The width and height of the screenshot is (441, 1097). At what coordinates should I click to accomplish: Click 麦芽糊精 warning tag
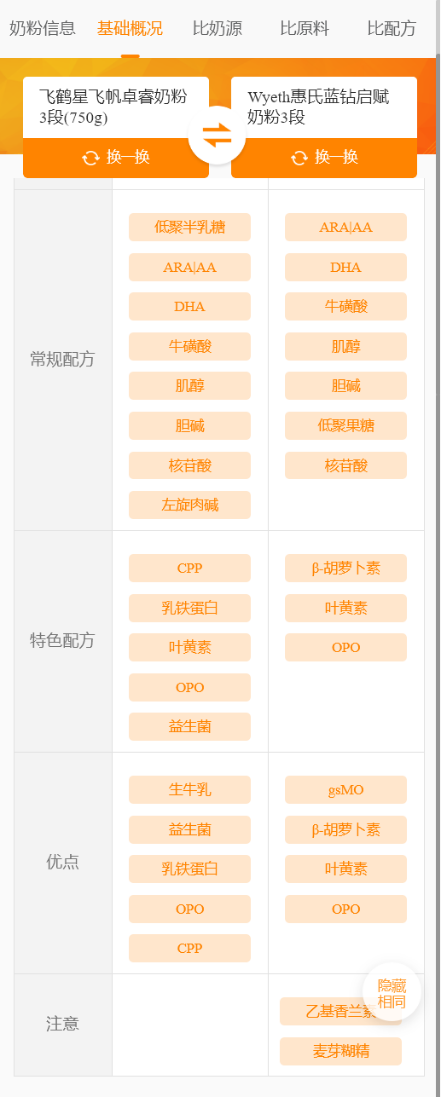click(x=341, y=1052)
